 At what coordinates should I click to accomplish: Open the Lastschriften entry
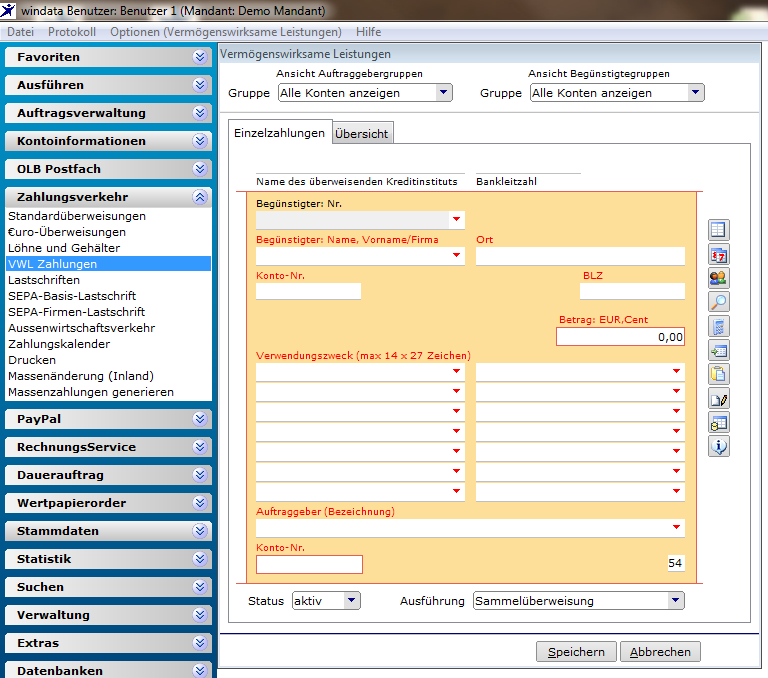pyautogui.click(x=44, y=280)
